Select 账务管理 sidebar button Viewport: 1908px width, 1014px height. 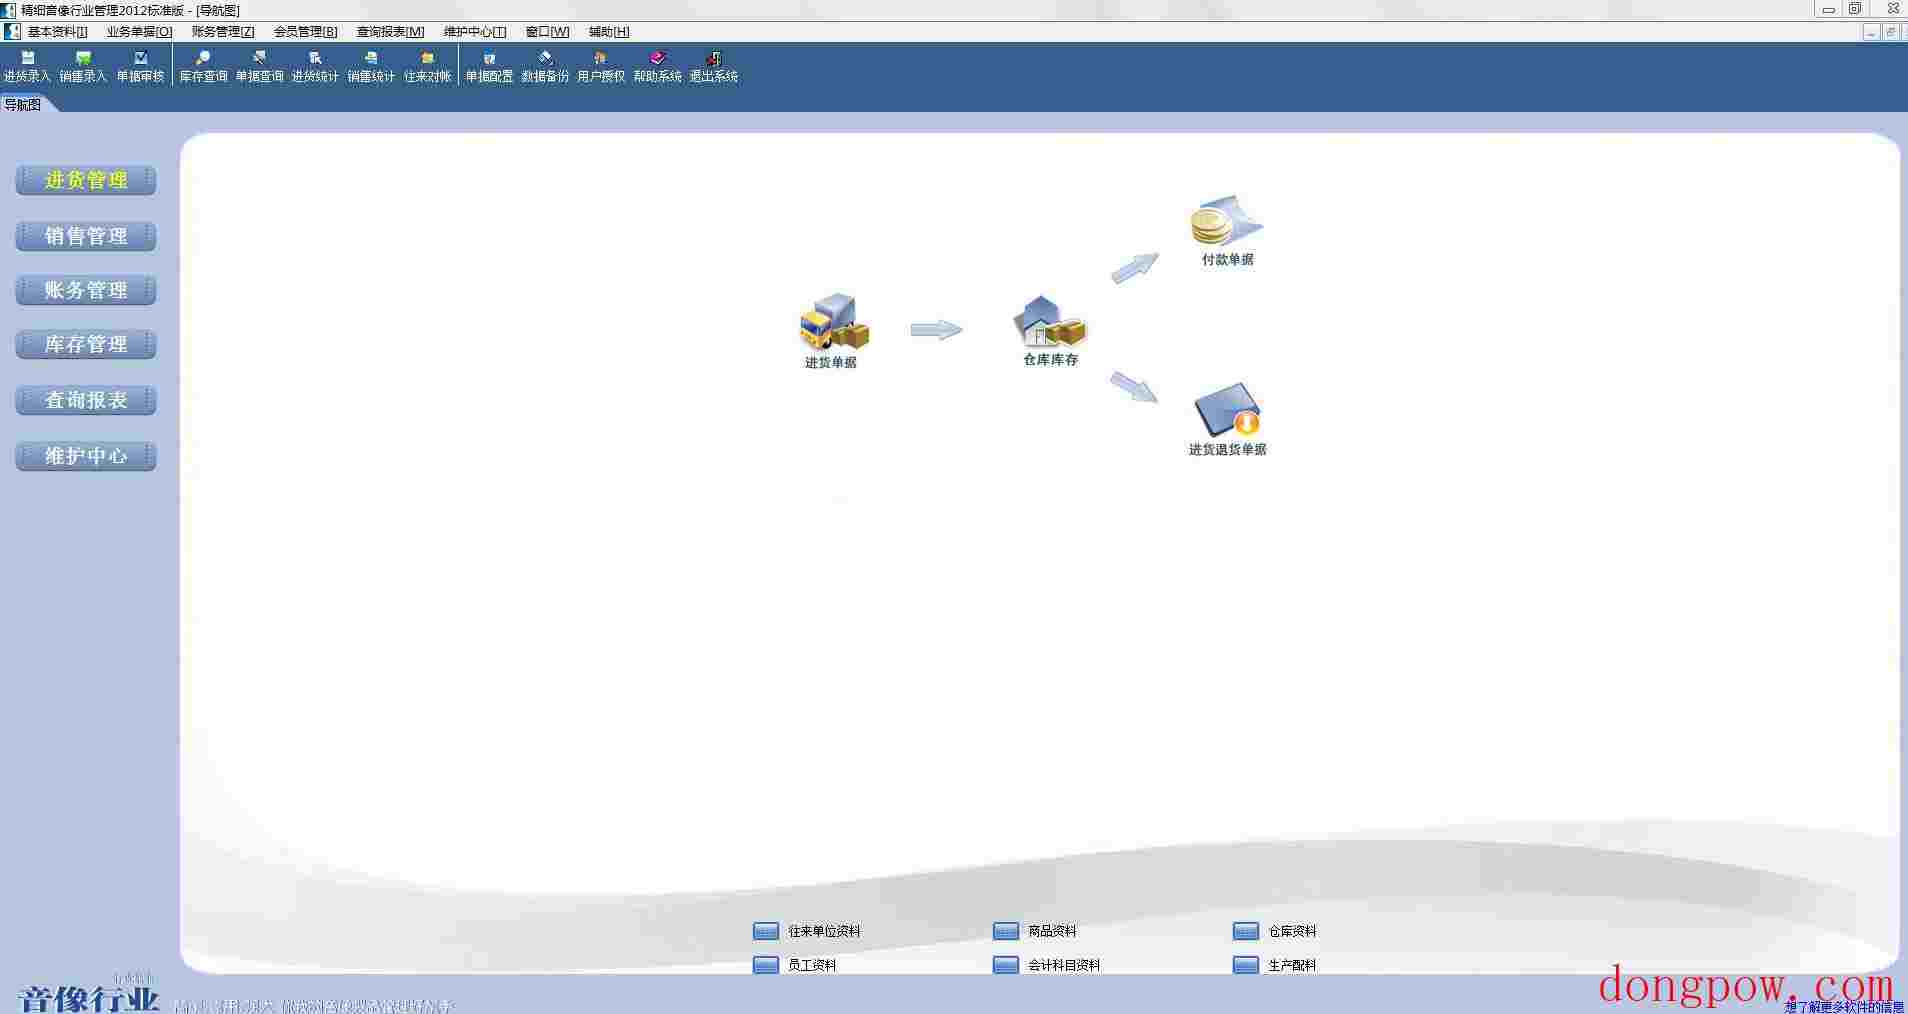(86, 290)
